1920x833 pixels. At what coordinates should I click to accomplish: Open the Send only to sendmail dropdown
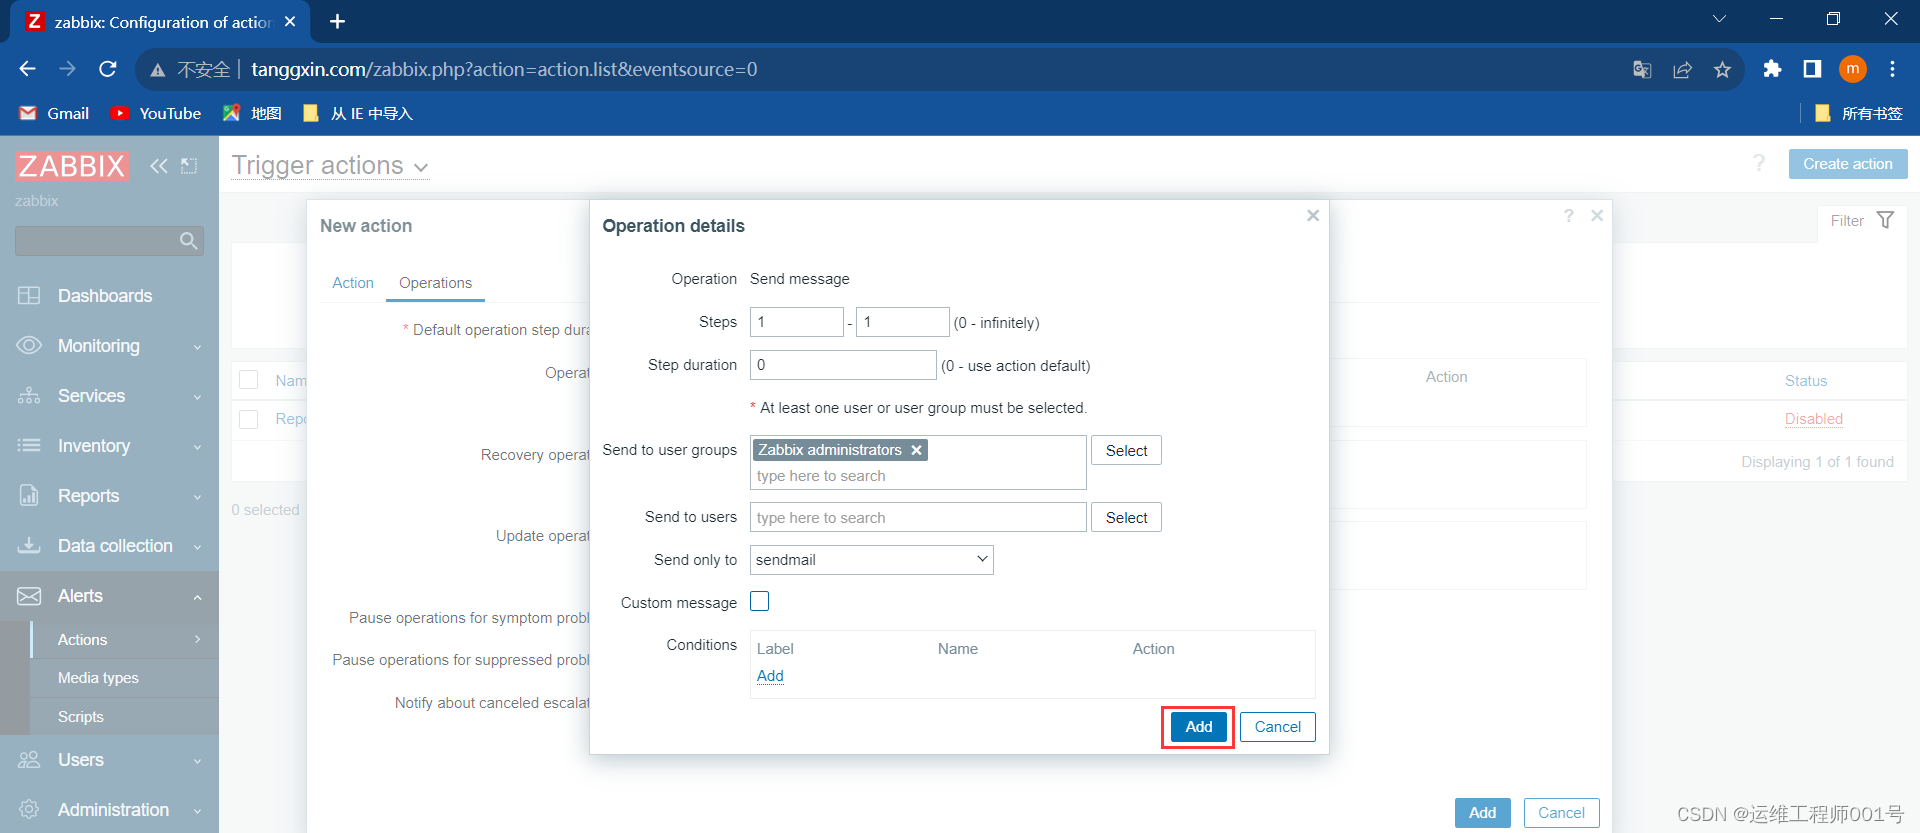pyautogui.click(x=872, y=560)
